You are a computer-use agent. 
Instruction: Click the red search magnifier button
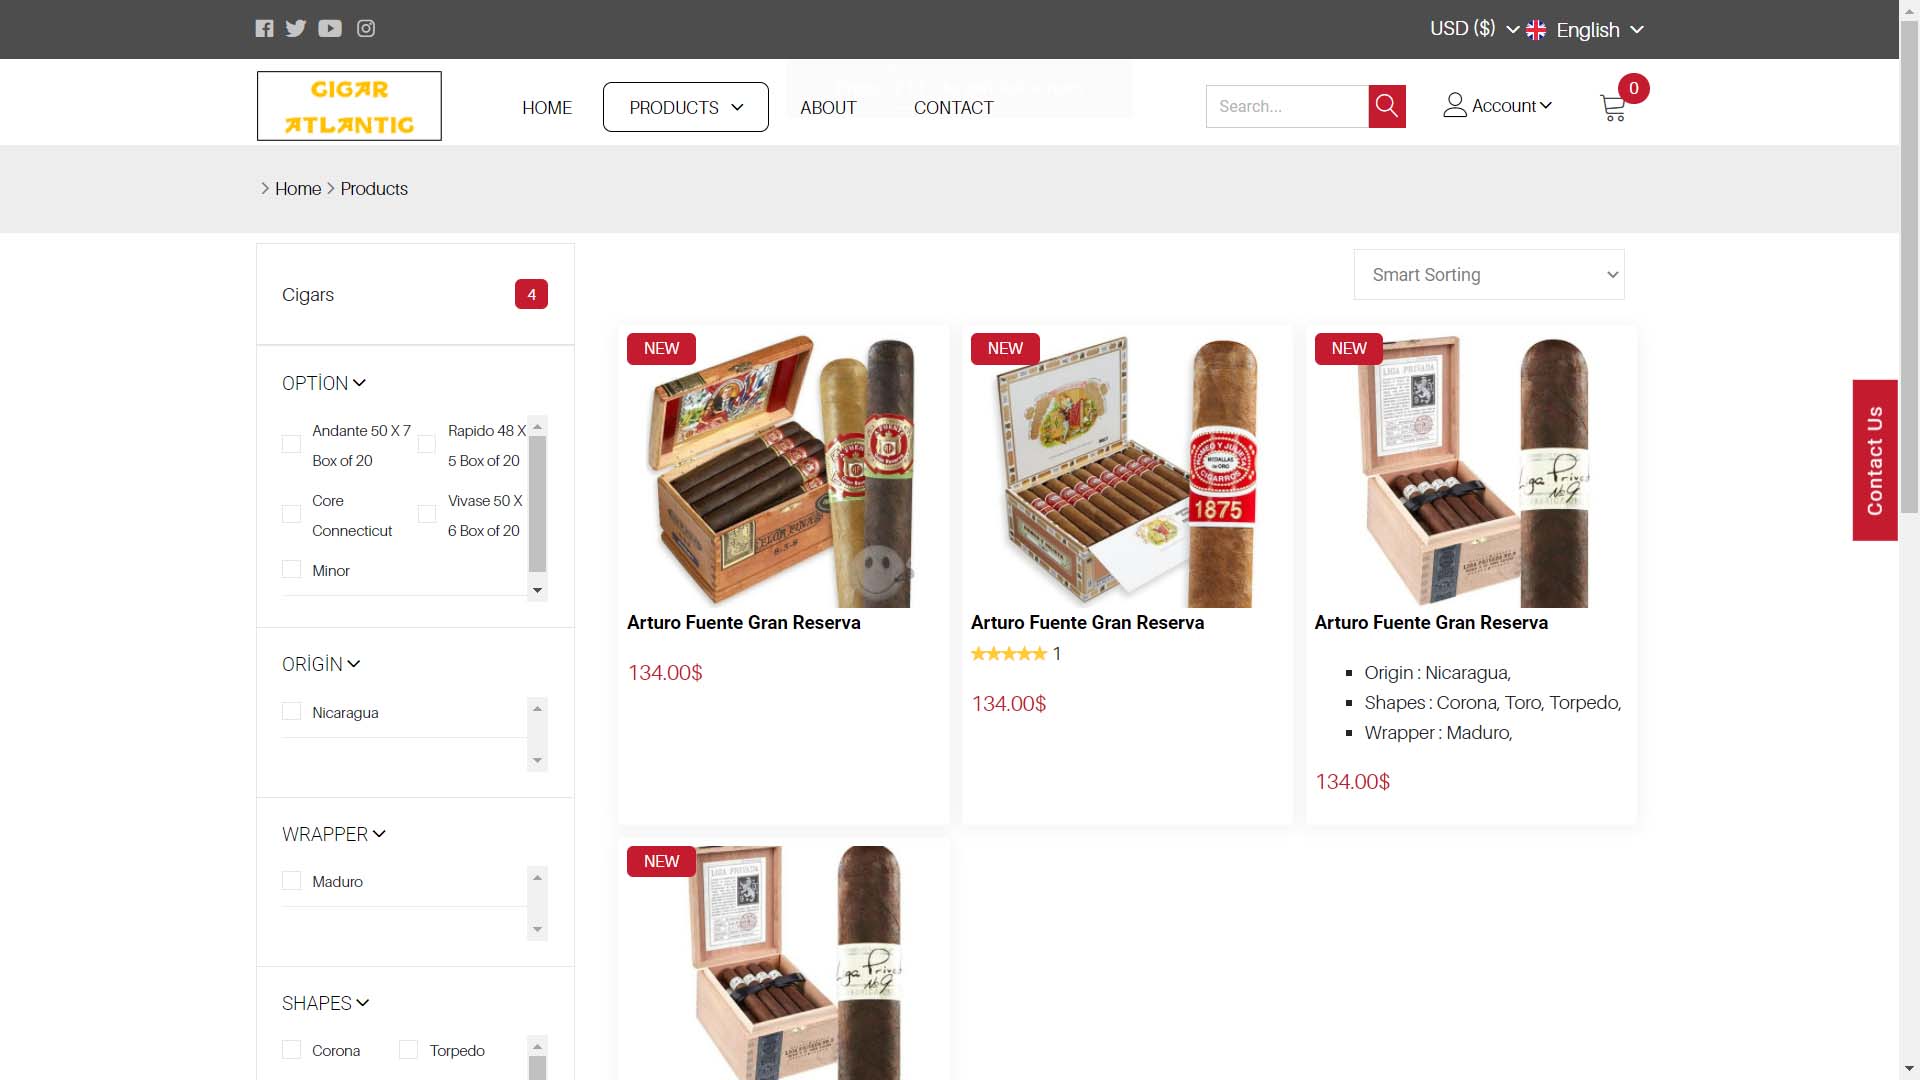click(1387, 106)
